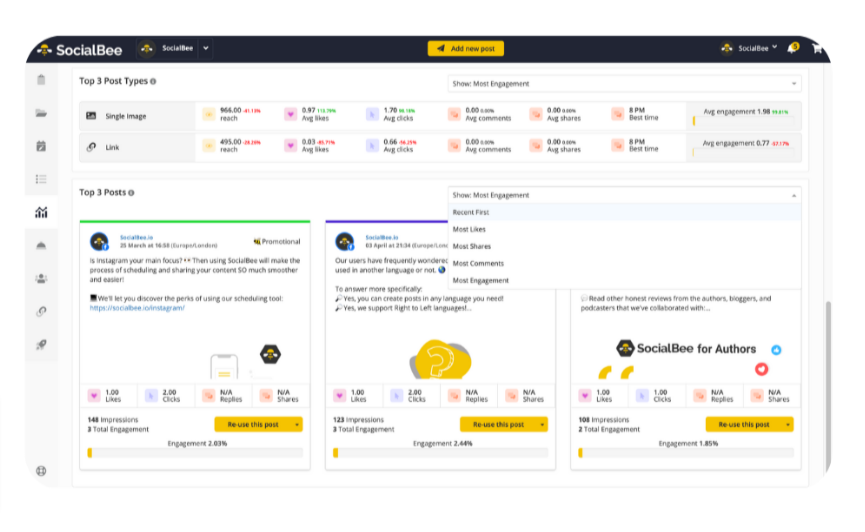865x532 pixels.
Task: Open the notifications bell icon
Action: (793, 48)
